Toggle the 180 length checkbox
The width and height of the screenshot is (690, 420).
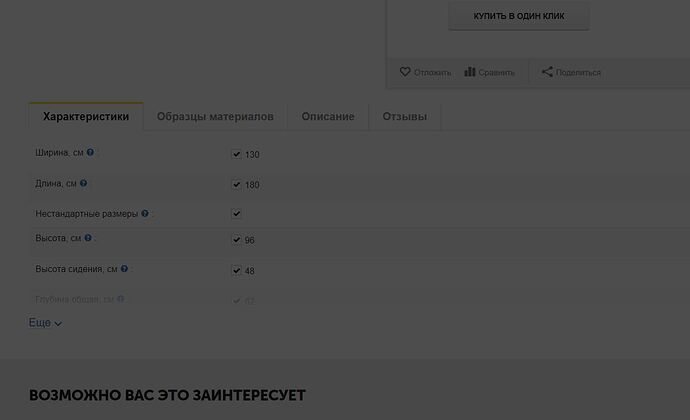pyautogui.click(x=236, y=184)
